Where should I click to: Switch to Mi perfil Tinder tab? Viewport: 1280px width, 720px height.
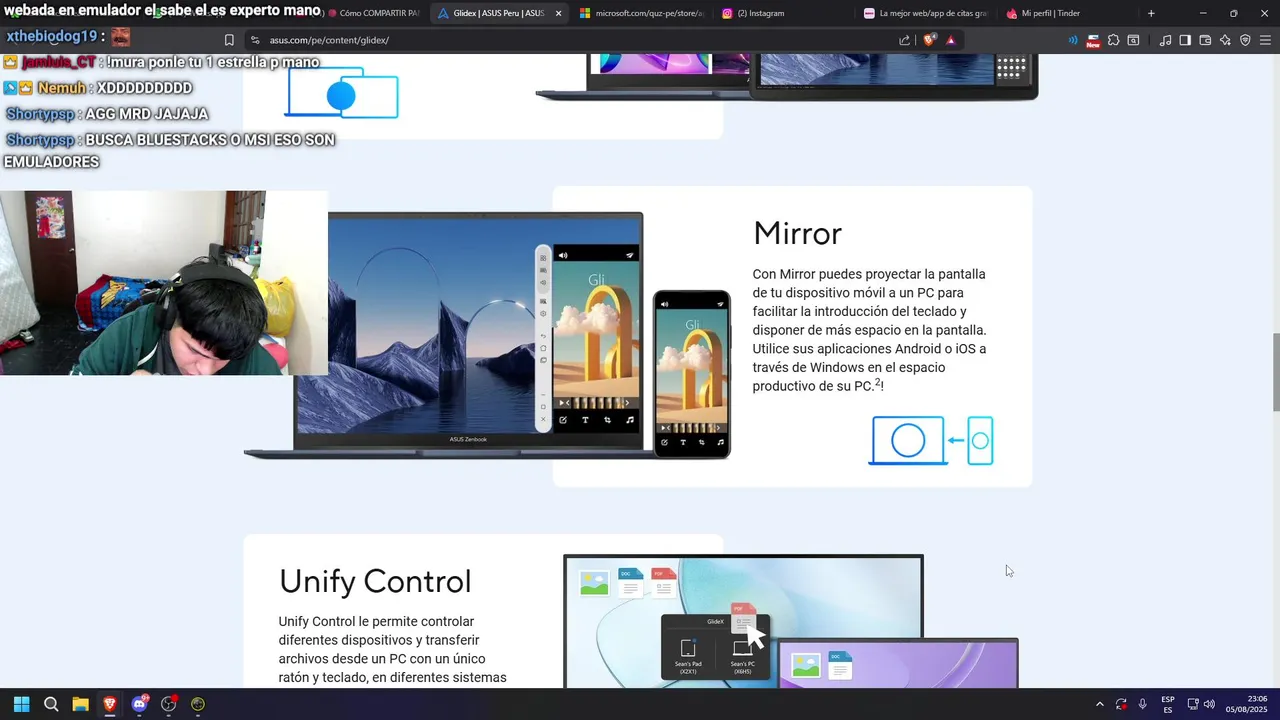(x=1066, y=13)
